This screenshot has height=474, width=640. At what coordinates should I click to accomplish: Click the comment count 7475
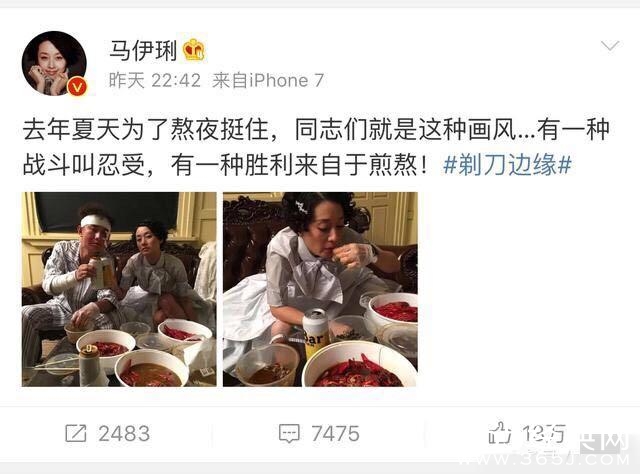(335, 434)
